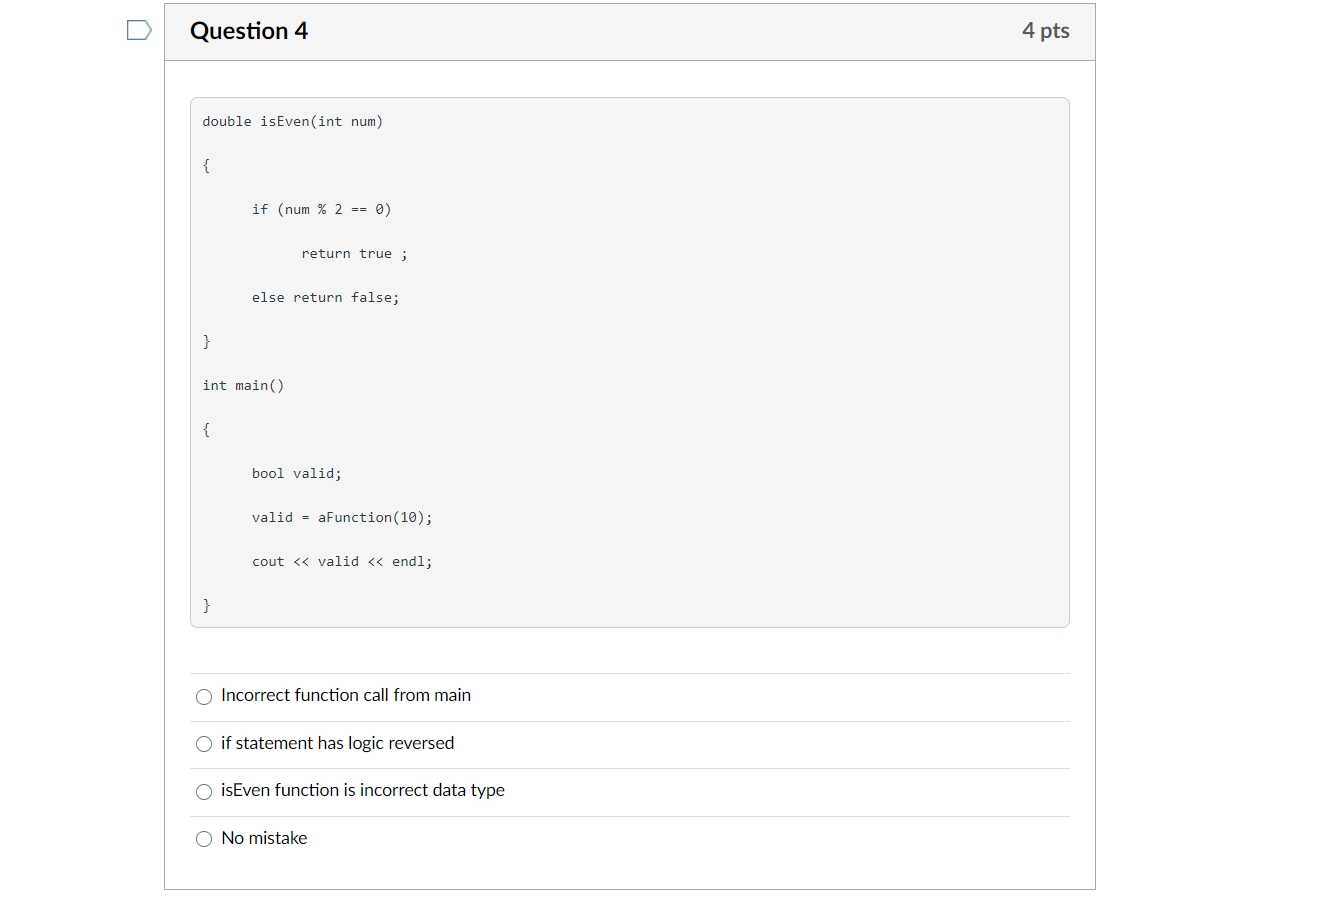The width and height of the screenshot is (1342, 900).
Task: Click the "Question 4" heading
Action: click(x=248, y=31)
